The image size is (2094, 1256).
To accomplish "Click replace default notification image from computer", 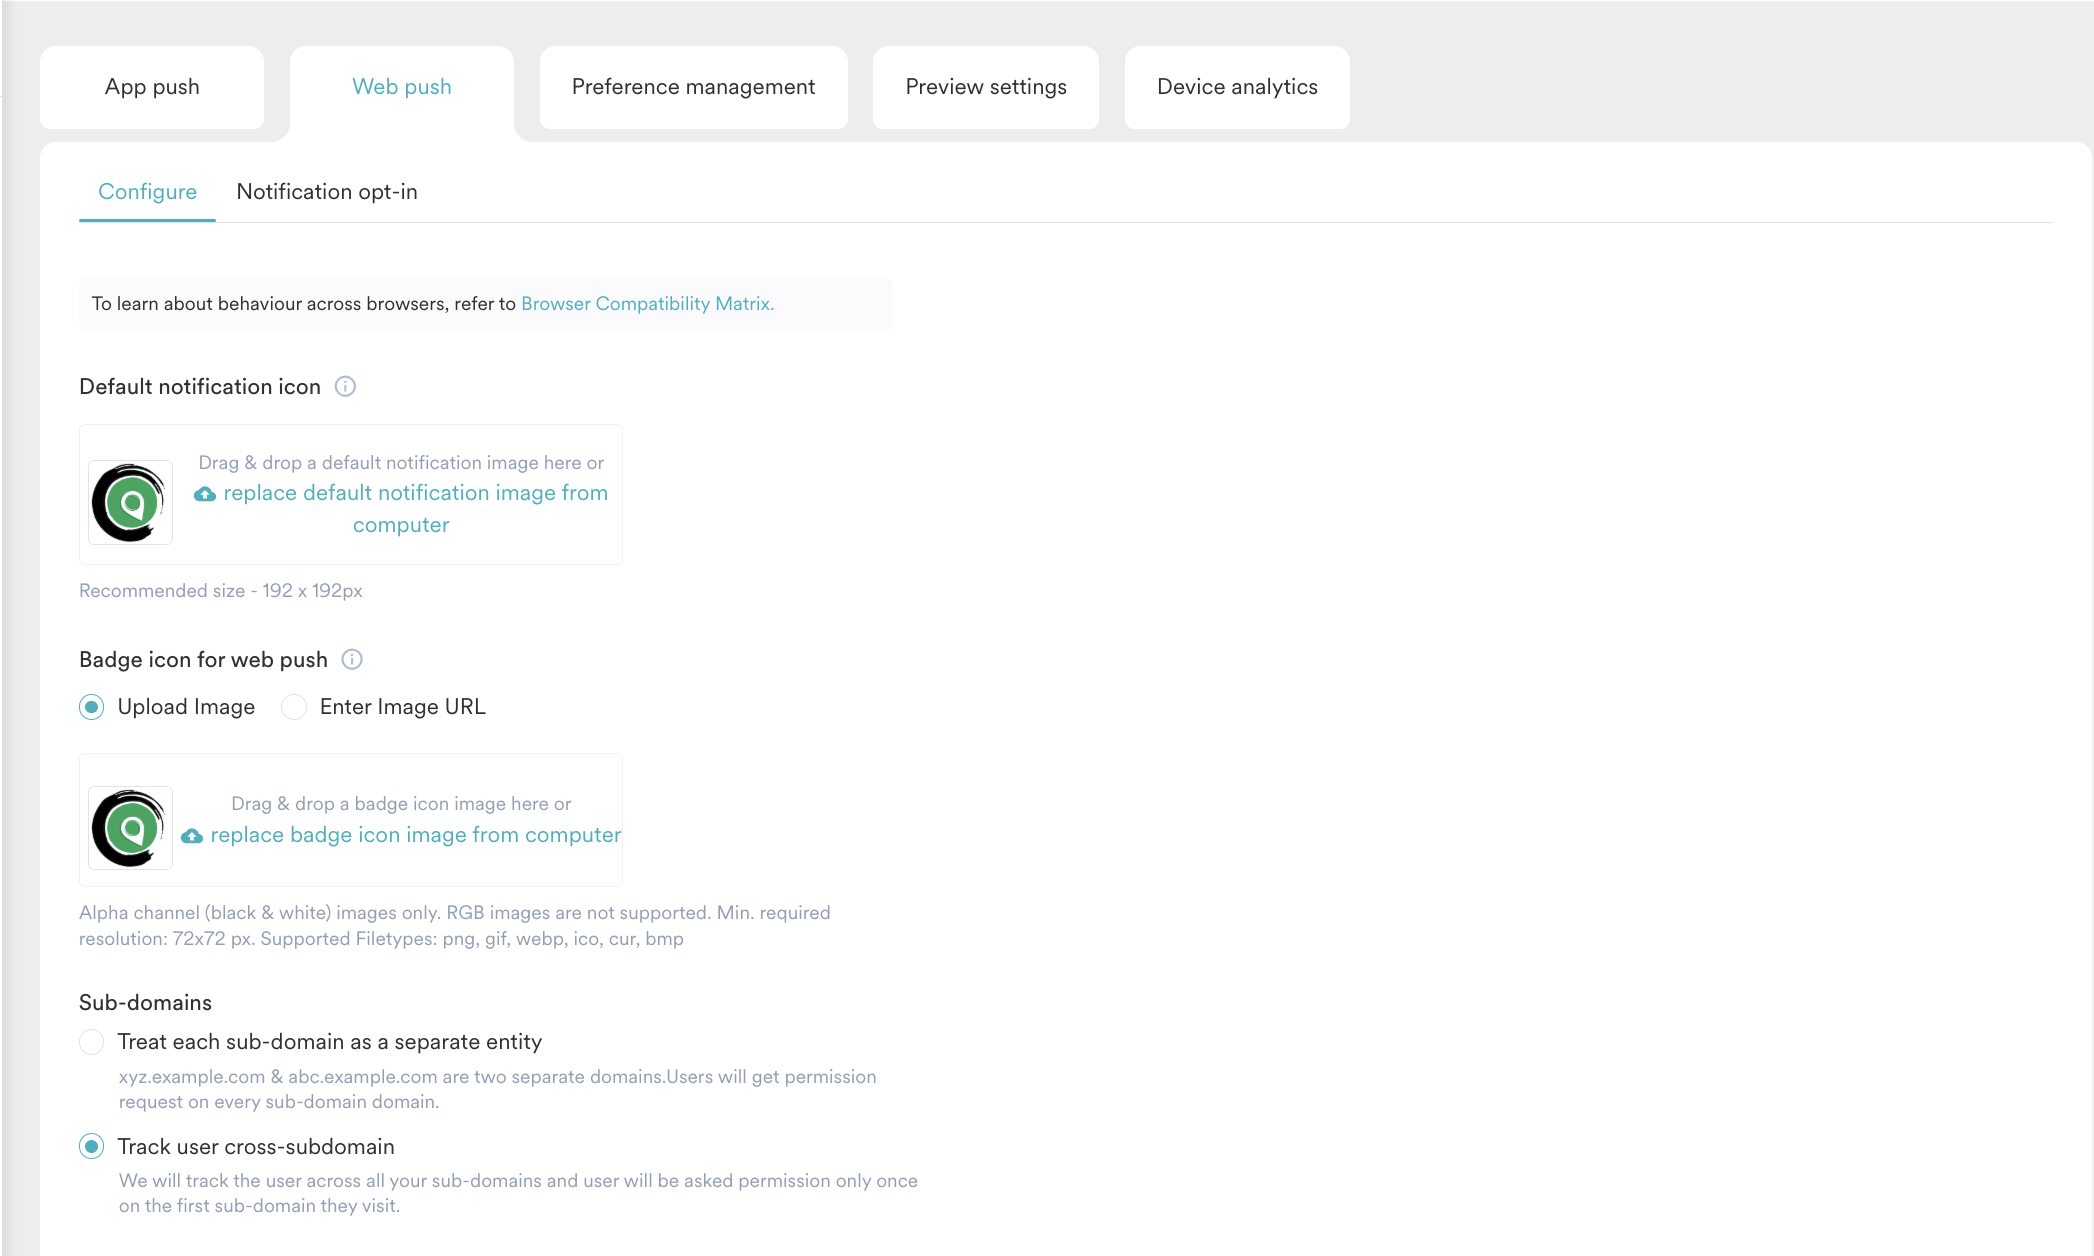I will point(415,494).
